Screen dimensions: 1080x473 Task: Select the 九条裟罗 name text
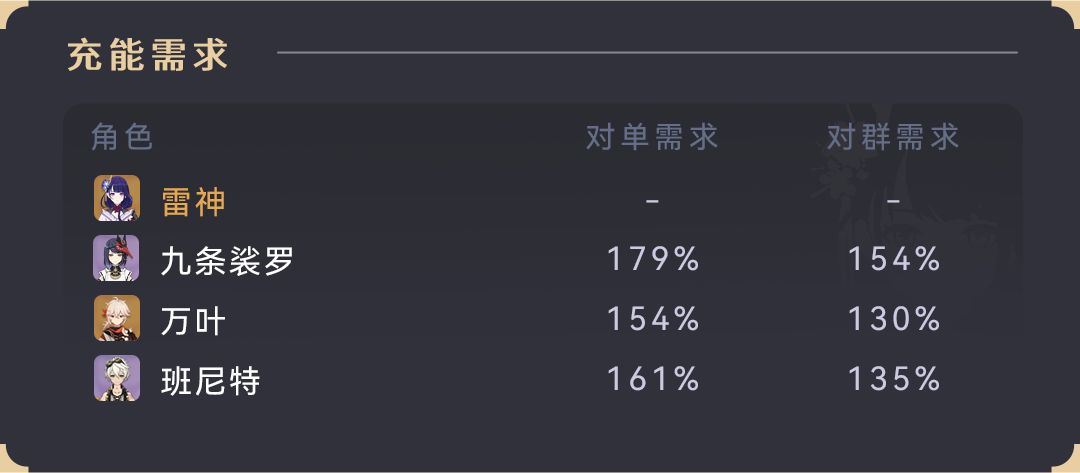(227, 261)
